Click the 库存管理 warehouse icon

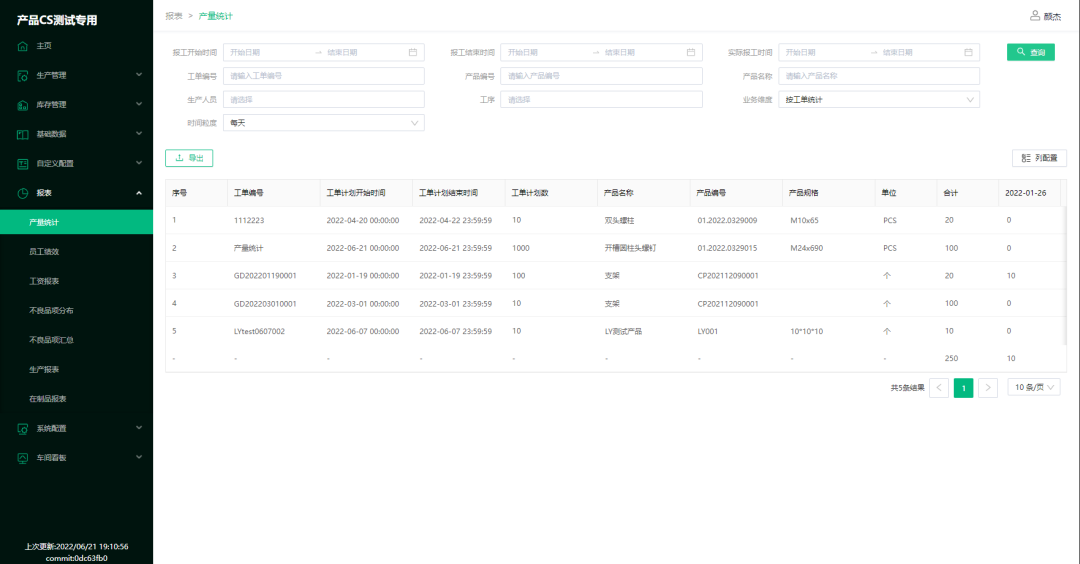click(x=22, y=104)
